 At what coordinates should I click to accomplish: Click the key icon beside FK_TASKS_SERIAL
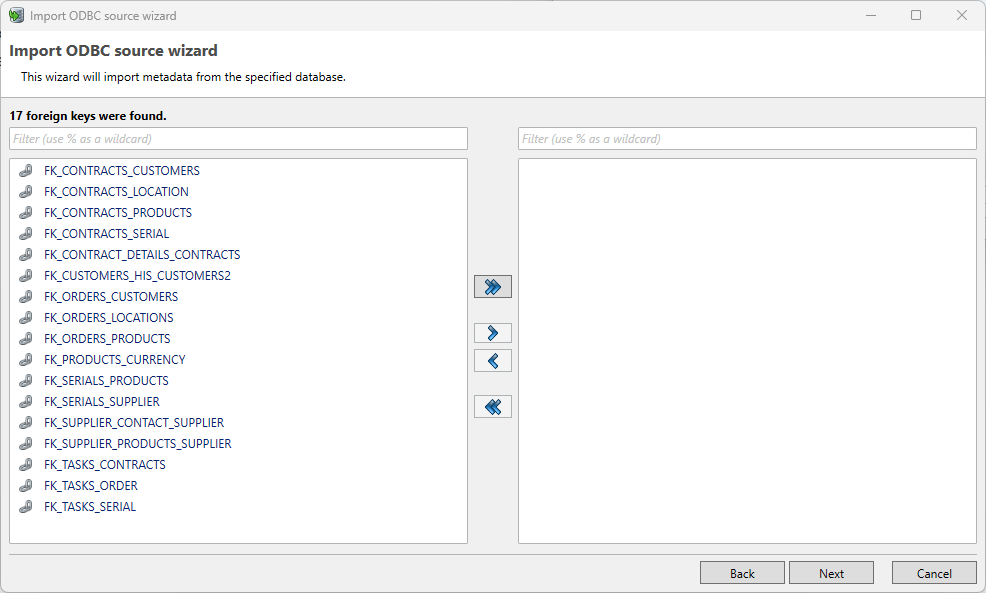[x=25, y=506]
